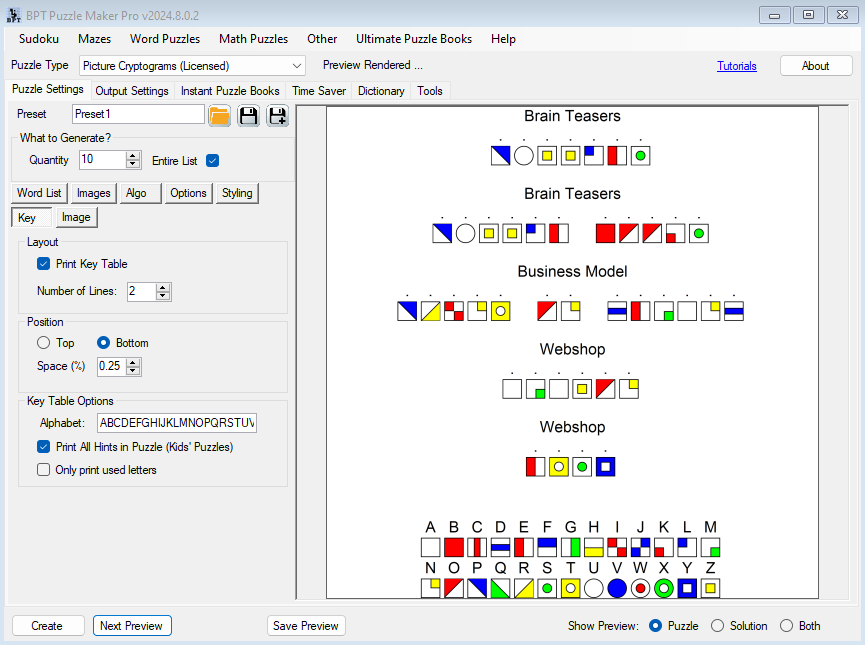Screen dimensions: 865x645
Task: Open the Word Puzzles menu
Action: click(x=165, y=39)
